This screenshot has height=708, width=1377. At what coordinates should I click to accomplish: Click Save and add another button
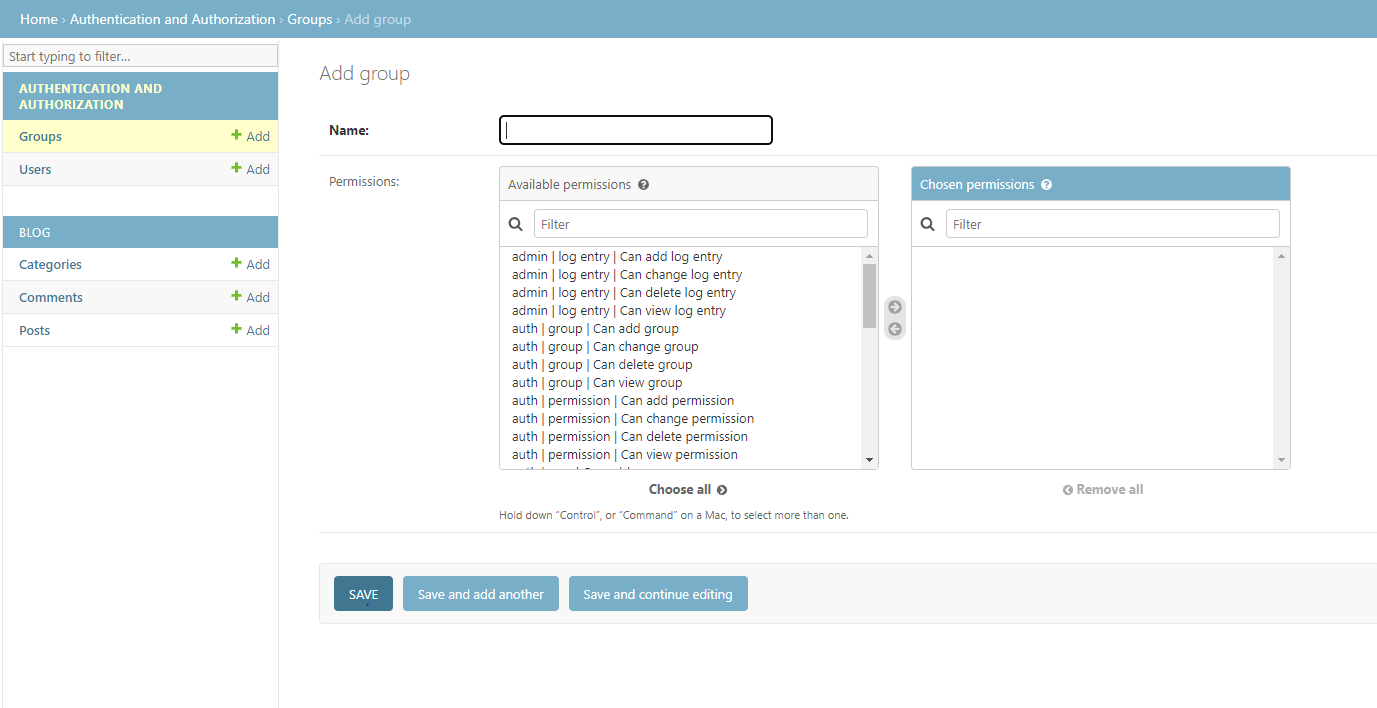[x=480, y=594]
